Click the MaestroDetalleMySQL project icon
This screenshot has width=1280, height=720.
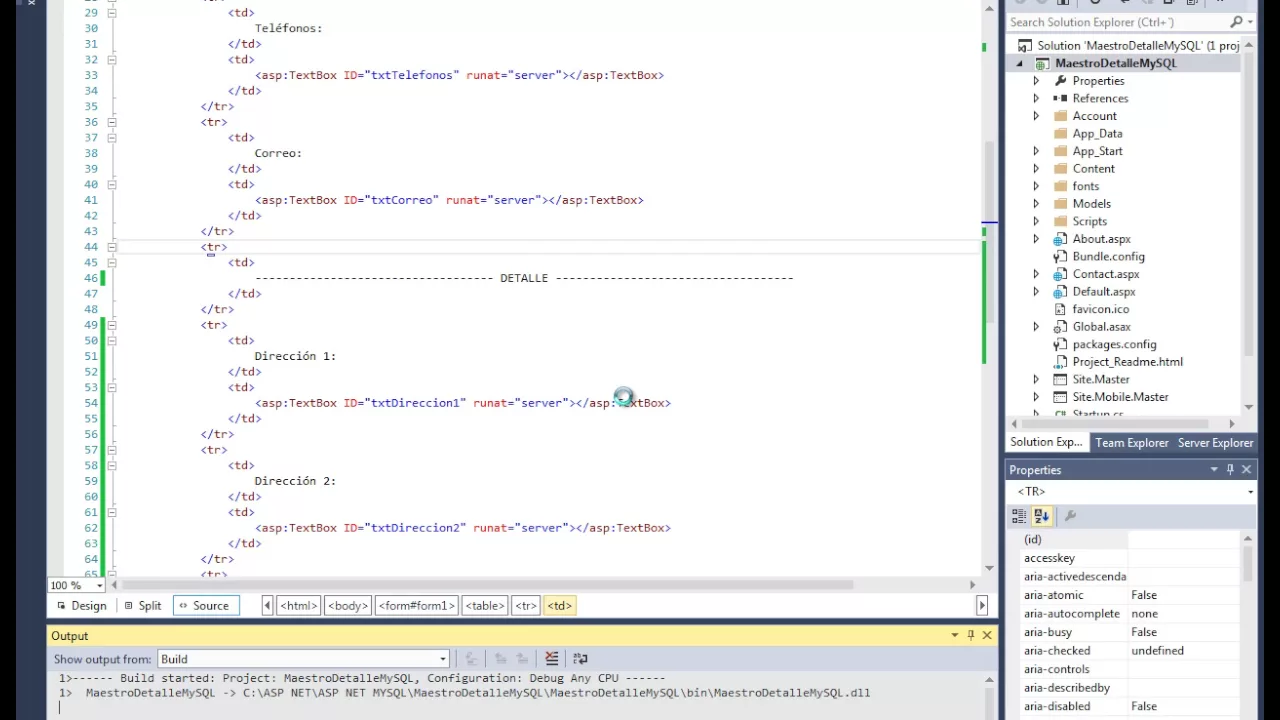1042,63
